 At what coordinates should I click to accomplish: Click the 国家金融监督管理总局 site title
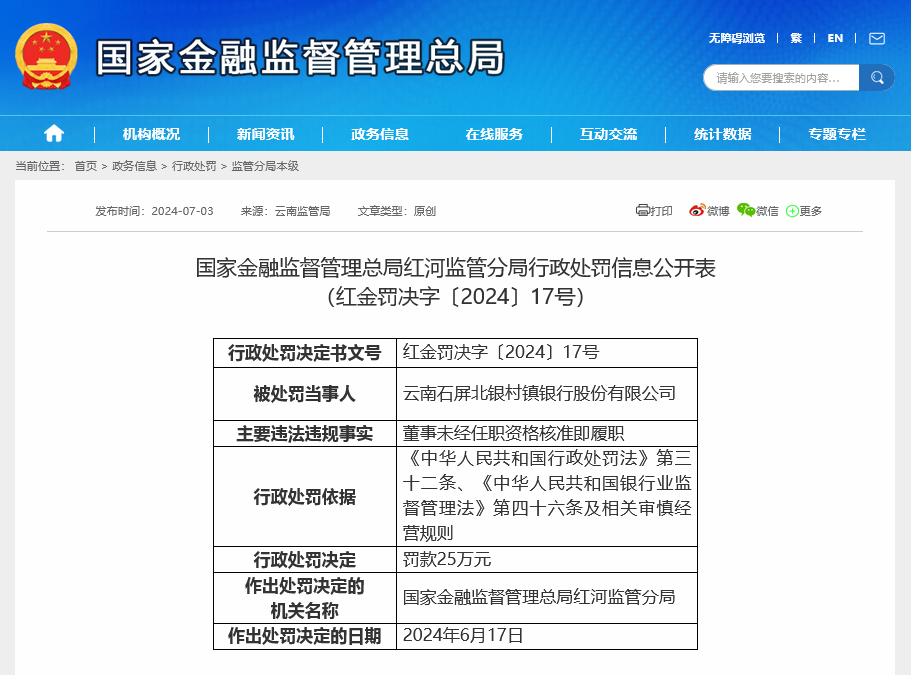point(300,57)
